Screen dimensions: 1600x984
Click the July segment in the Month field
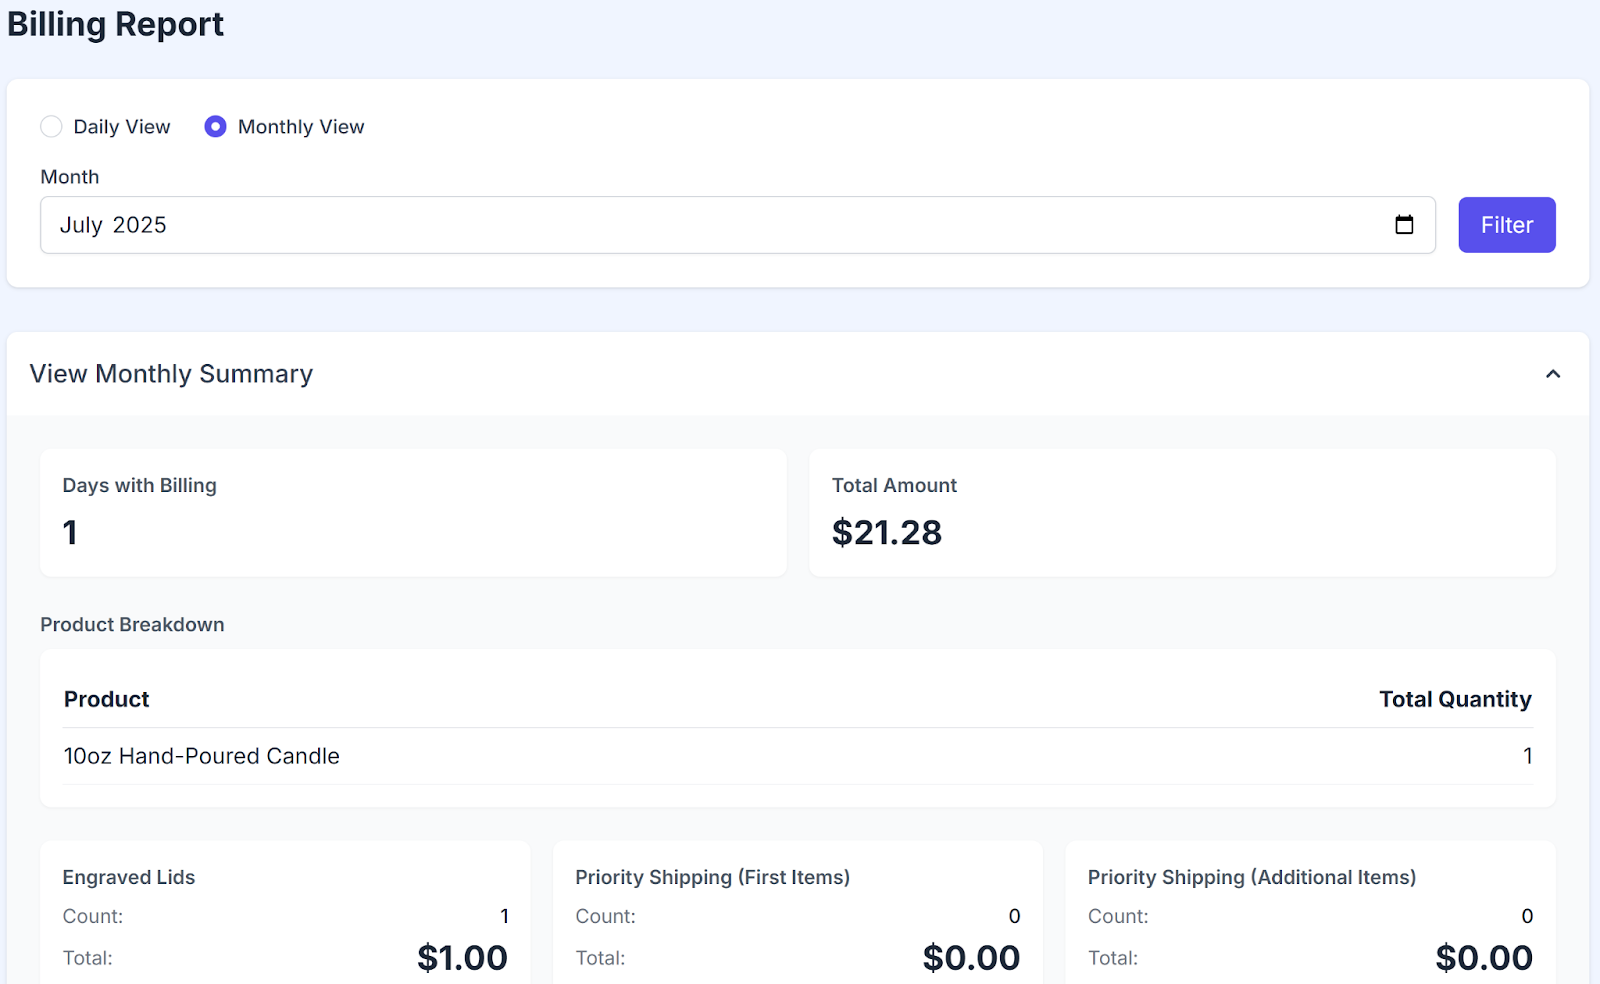(x=81, y=225)
